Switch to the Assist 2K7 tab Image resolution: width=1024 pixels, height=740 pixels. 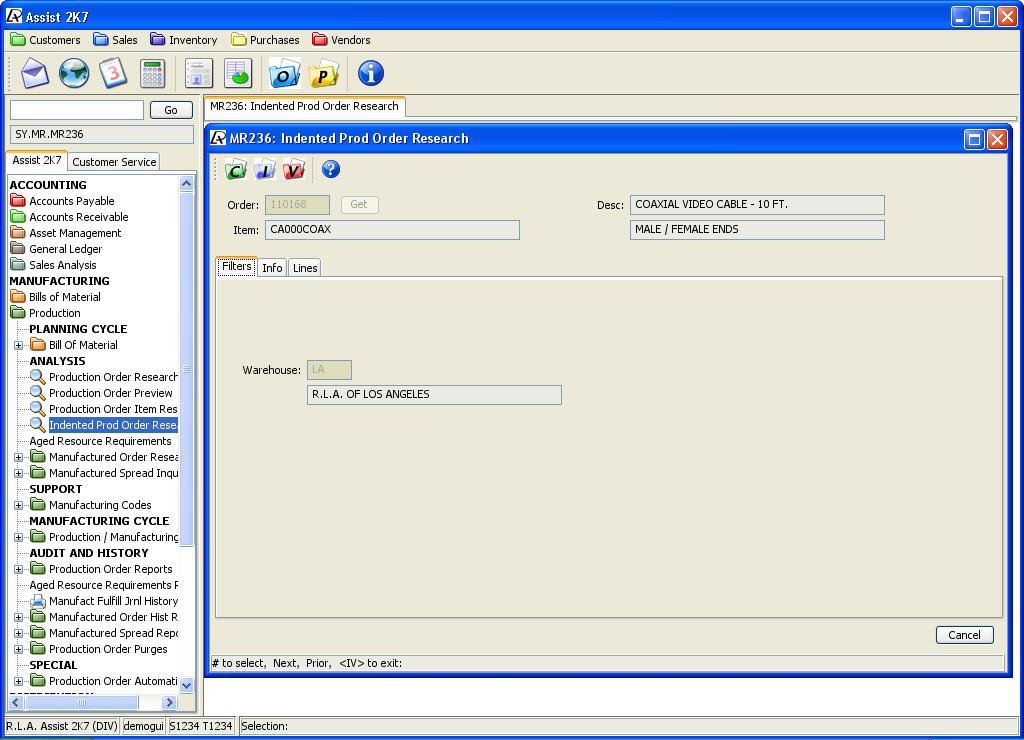tap(37, 160)
